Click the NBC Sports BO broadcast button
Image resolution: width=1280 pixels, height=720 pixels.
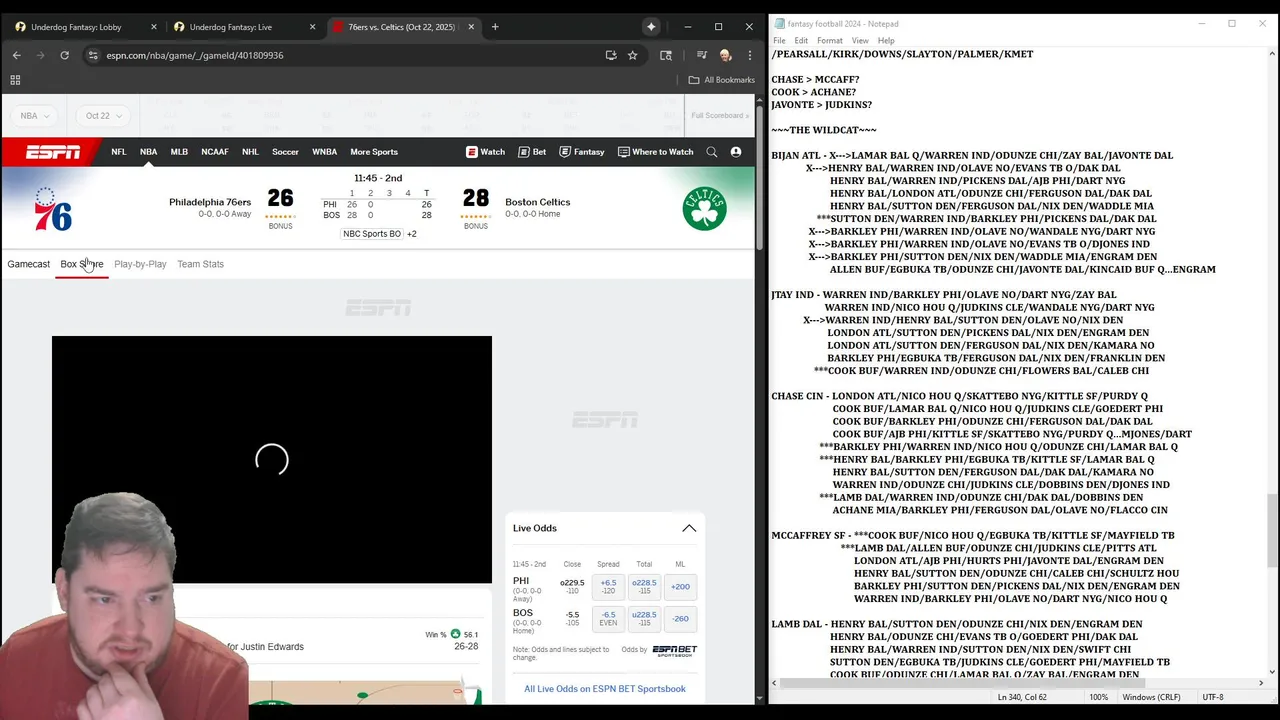(372, 234)
